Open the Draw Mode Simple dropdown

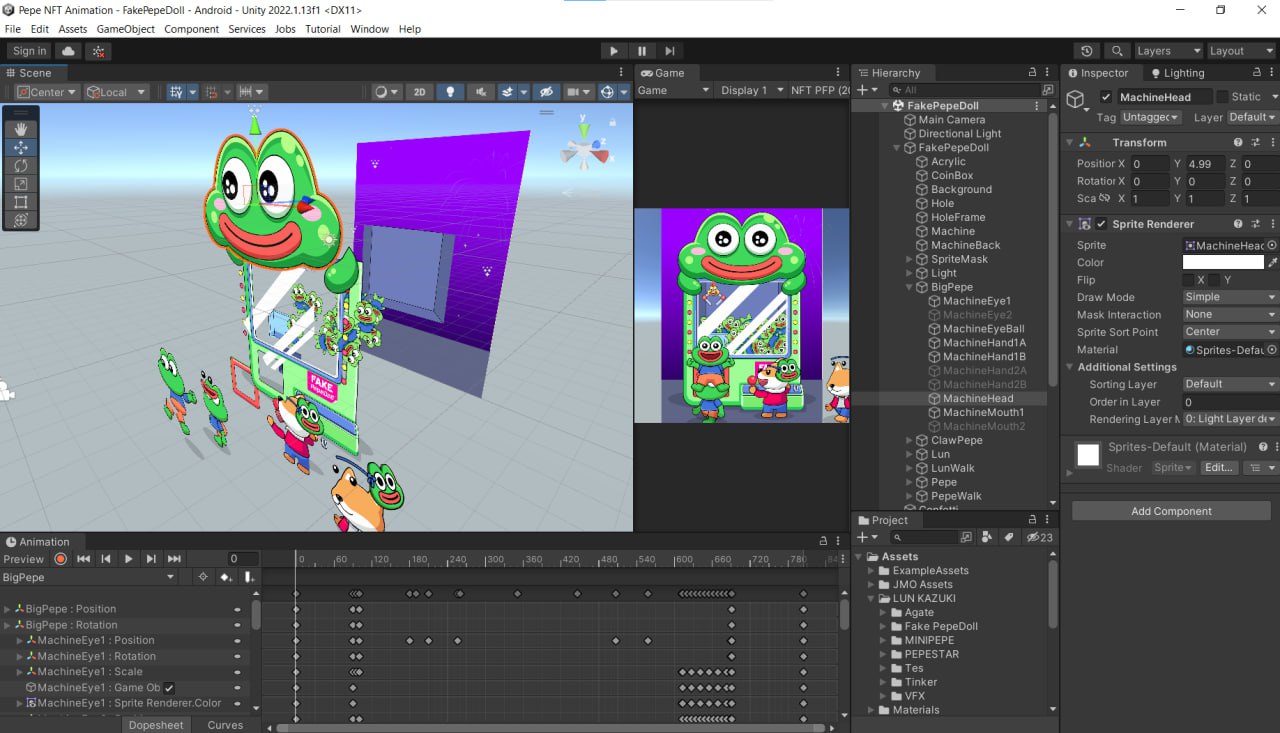(1230, 297)
